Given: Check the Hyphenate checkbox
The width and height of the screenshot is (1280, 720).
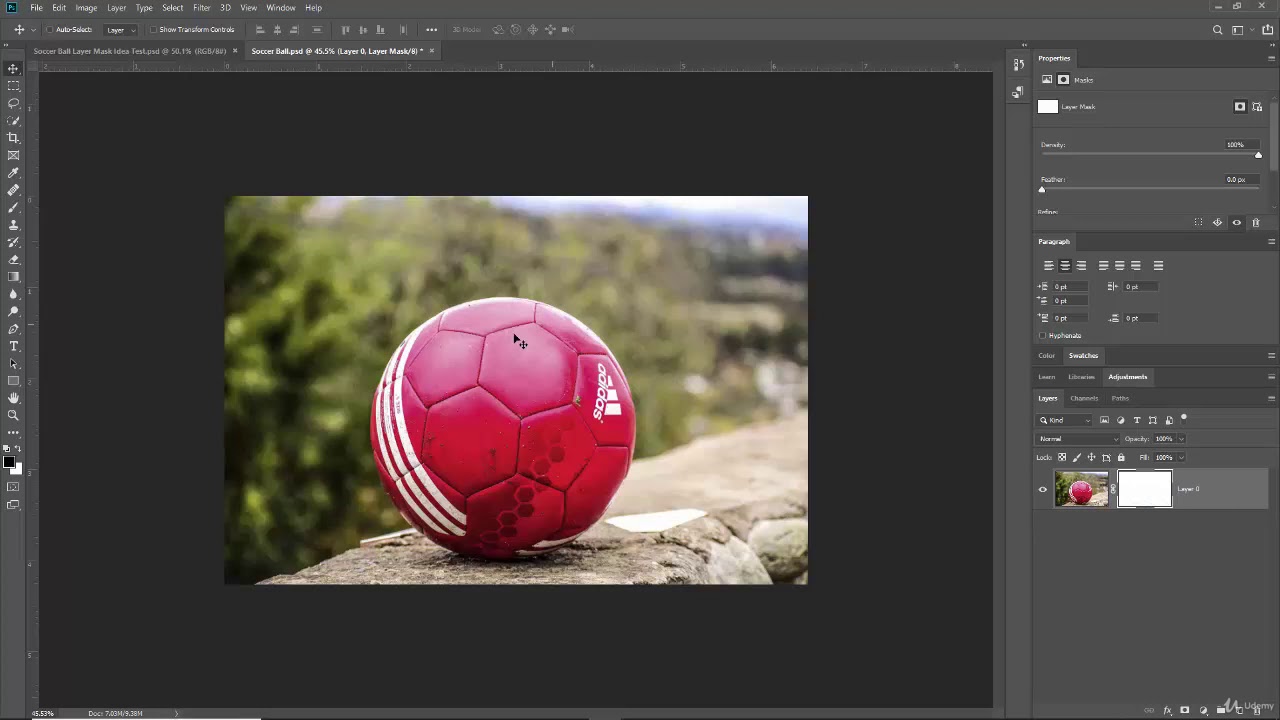Looking at the screenshot, I should pyautogui.click(x=1043, y=336).
